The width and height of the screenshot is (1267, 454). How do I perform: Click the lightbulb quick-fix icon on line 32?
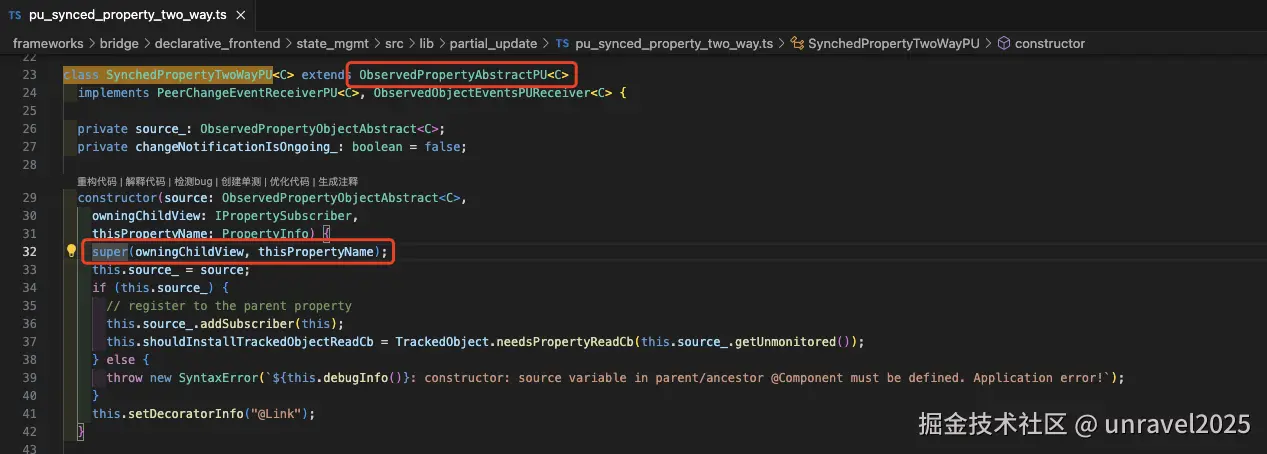click(x=72, y=252)
